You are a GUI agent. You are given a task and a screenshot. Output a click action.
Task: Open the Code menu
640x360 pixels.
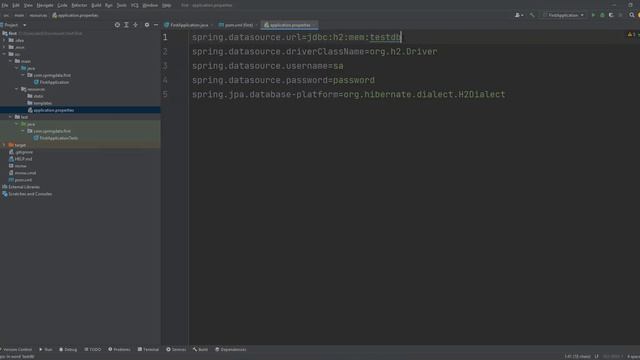62,5
